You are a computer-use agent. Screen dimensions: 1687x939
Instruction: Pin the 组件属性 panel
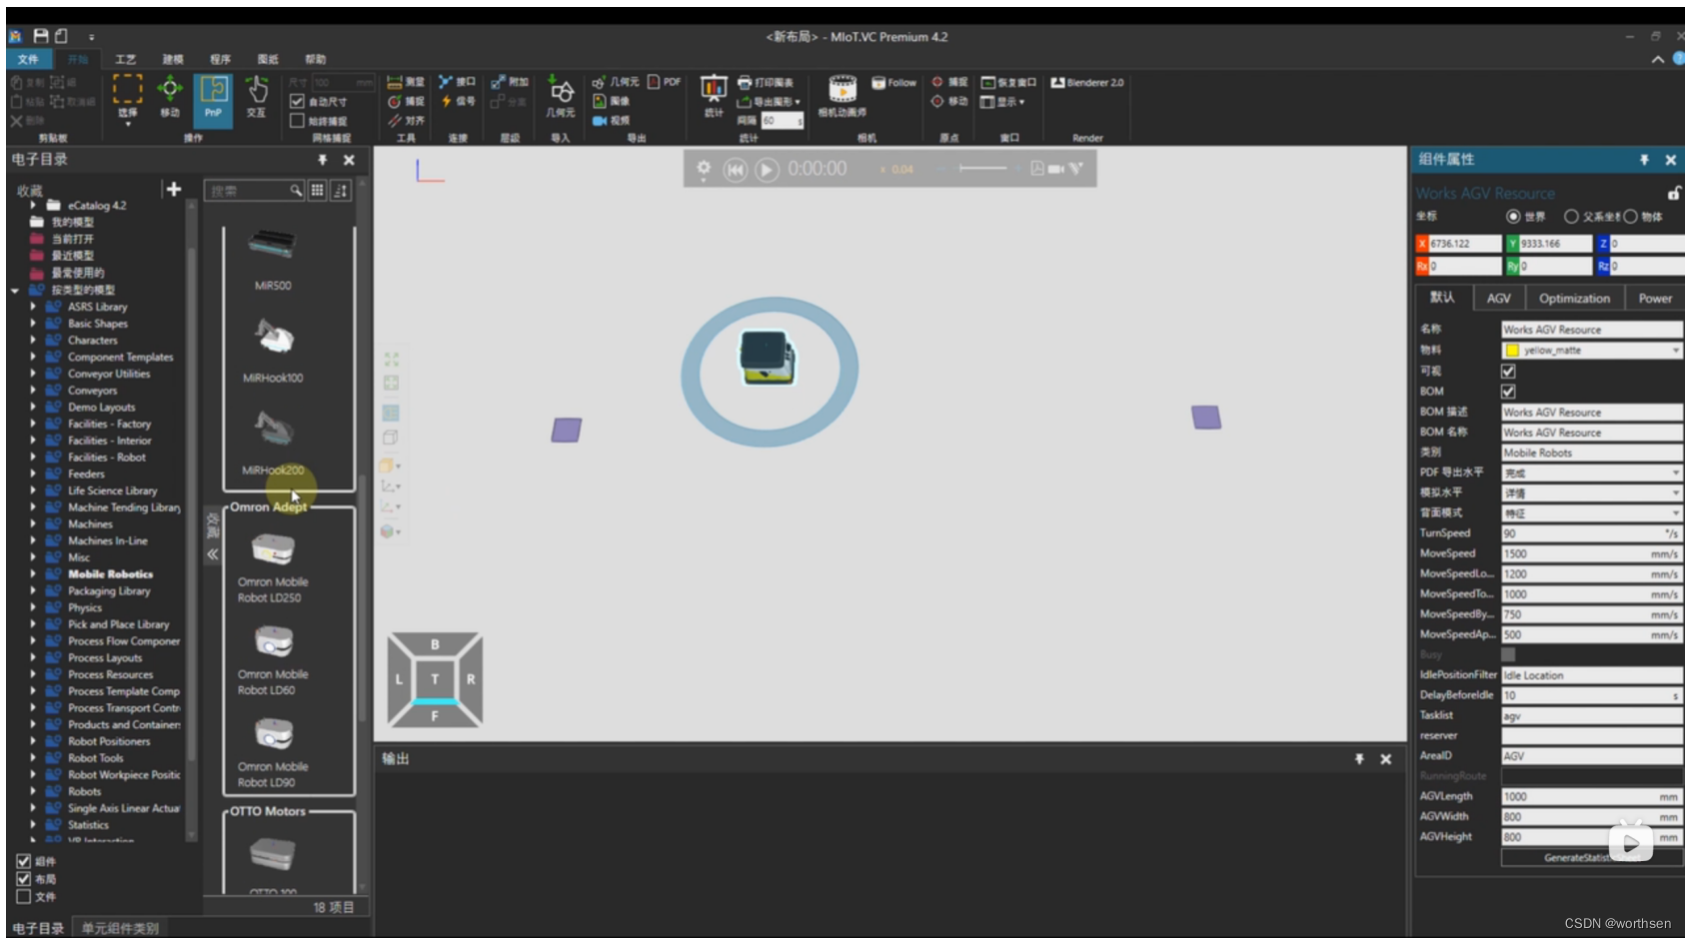click(x=1644, y=160)
